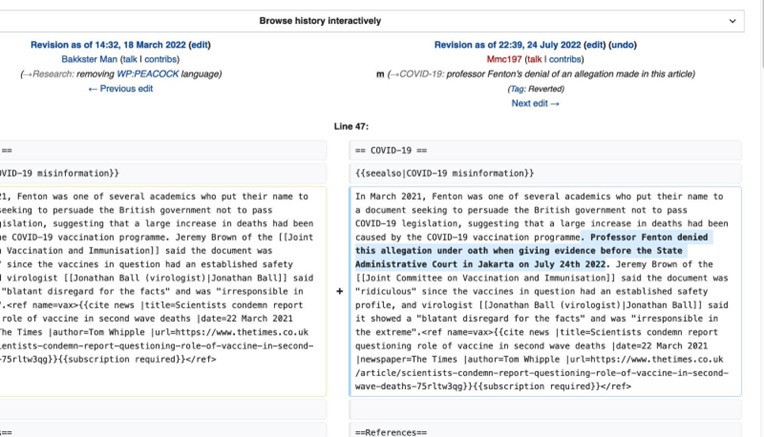Follow the →COVID-19 section link in edit summary
Image resolution: width=764 pixels, height=437 pixels.
tap(417, 74)
